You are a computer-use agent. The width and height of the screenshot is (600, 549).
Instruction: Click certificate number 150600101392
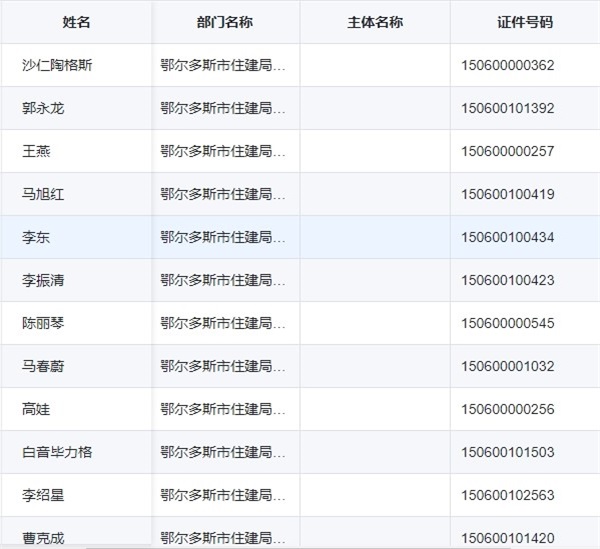[508, 108]
